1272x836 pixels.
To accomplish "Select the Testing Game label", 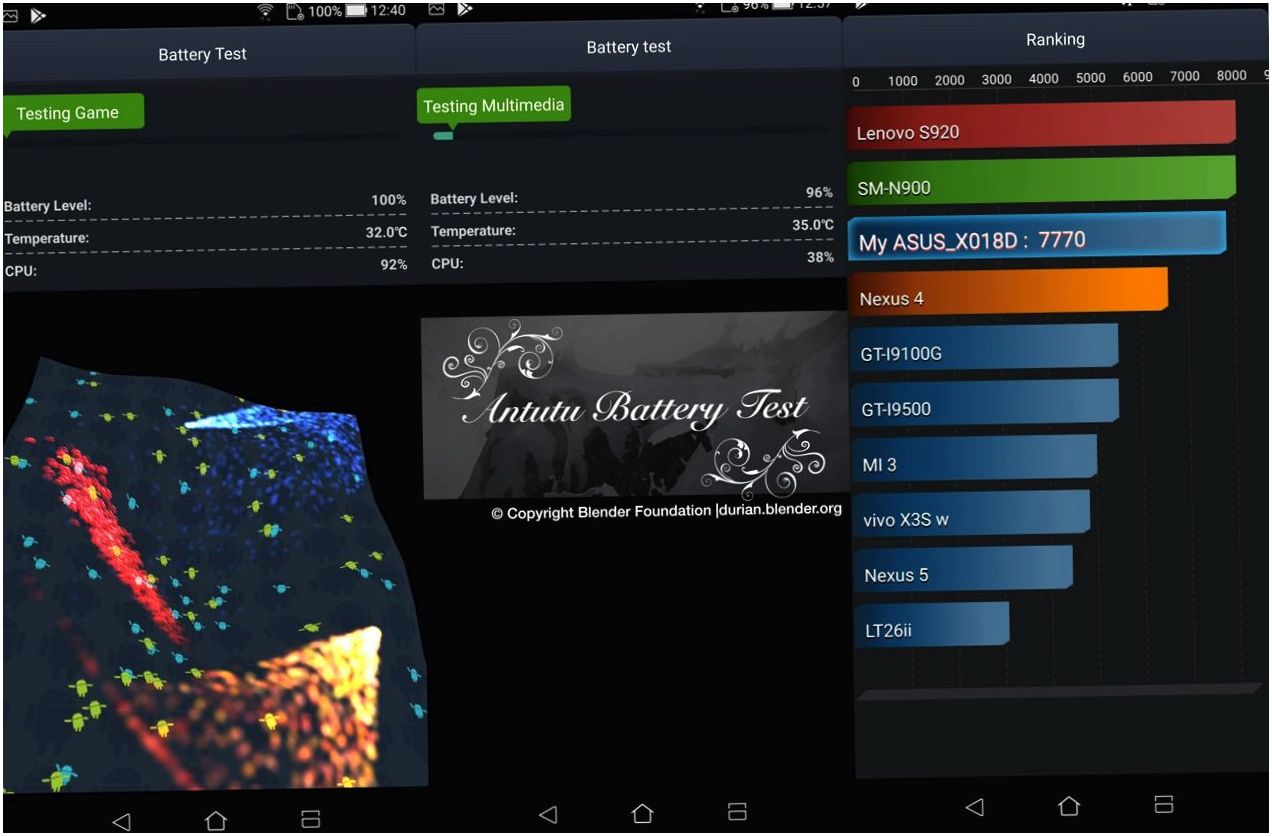I will (x=73, y=113).
